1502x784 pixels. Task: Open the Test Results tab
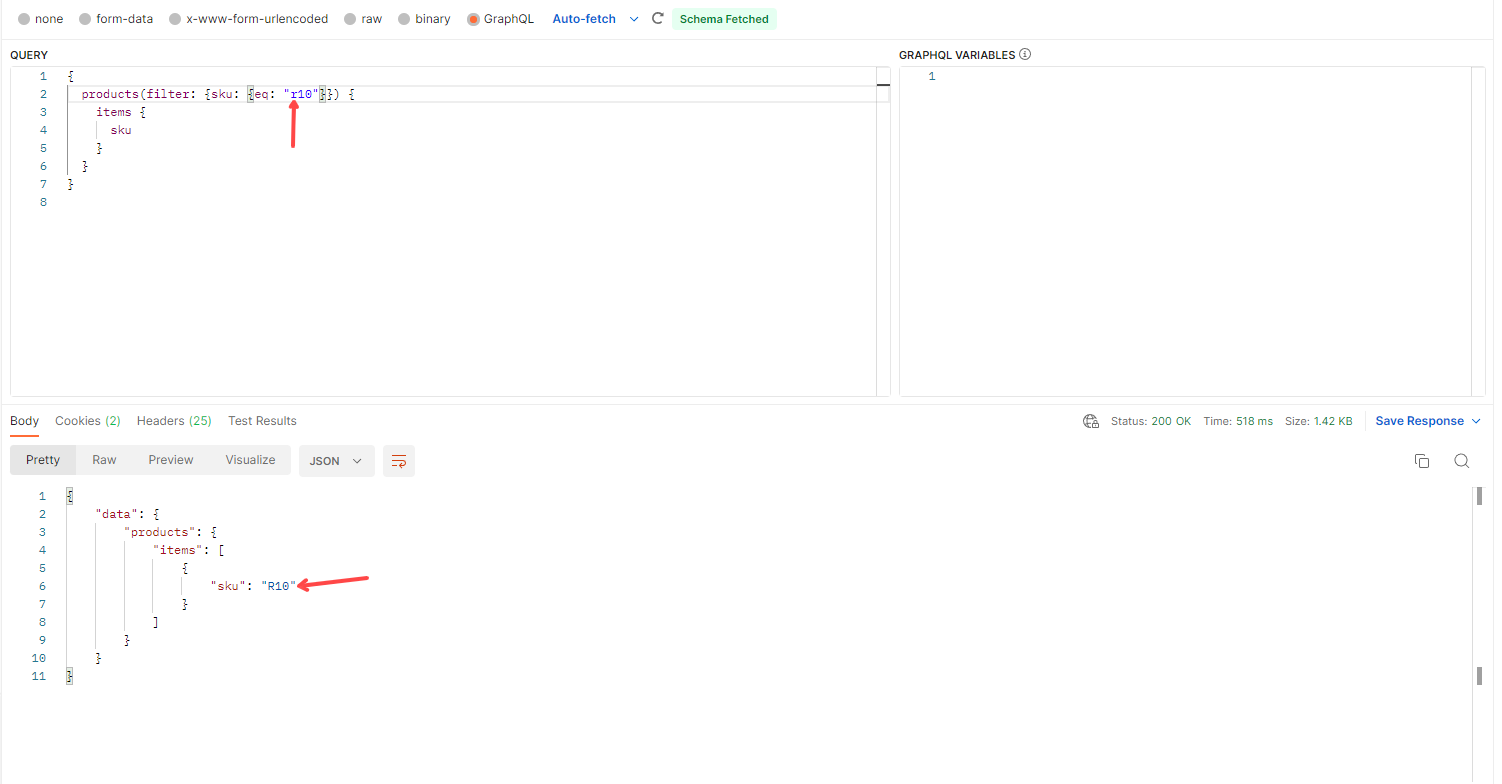pos(262,421)
